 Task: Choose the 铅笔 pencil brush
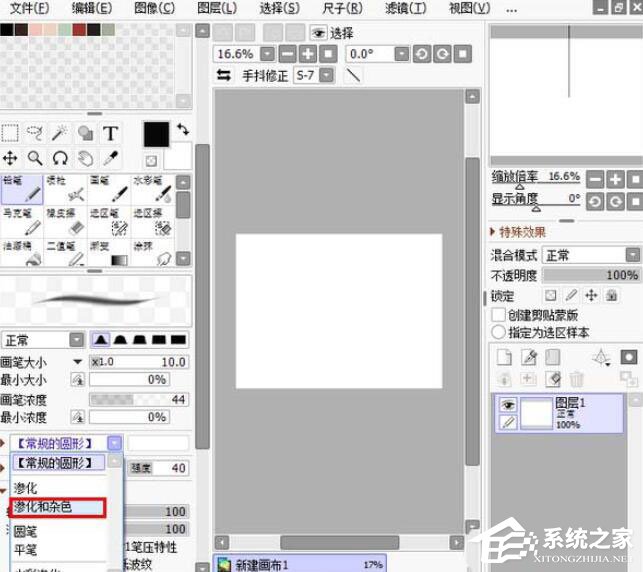[22, 189]
